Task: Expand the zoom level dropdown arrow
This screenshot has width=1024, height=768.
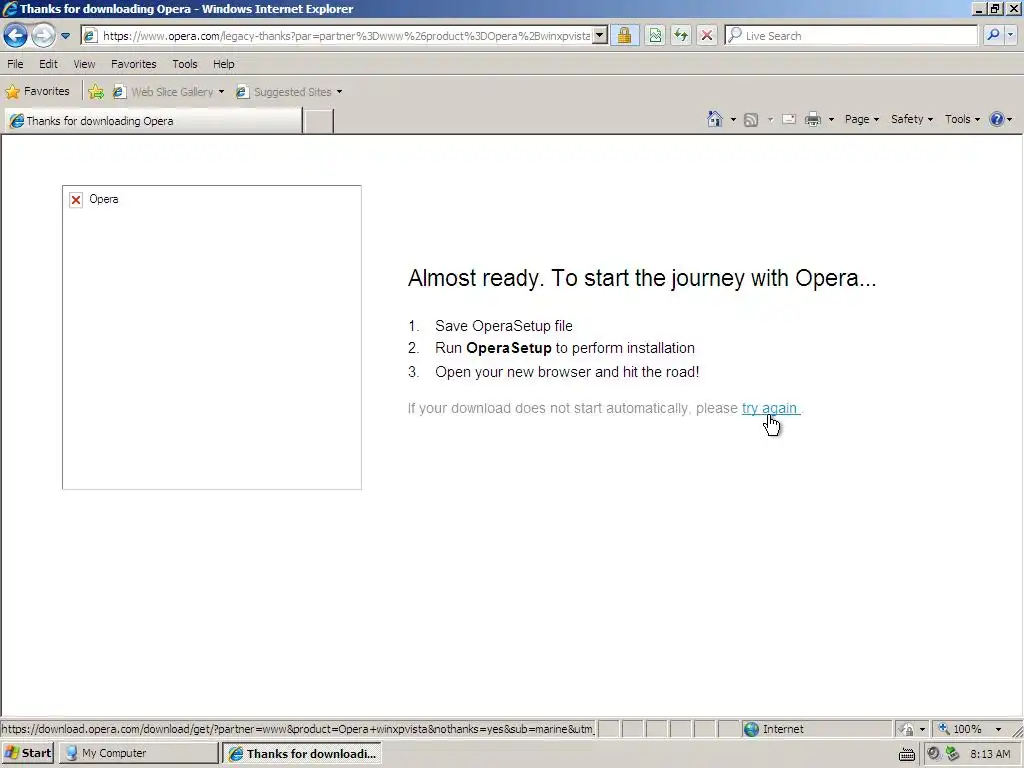Action: tap(998, 729)
